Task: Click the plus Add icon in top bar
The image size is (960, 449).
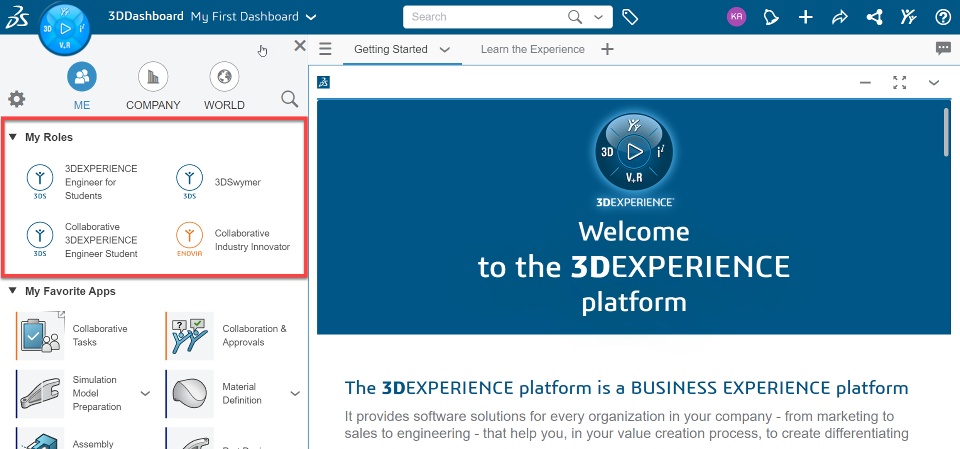Action: point(806,17)
